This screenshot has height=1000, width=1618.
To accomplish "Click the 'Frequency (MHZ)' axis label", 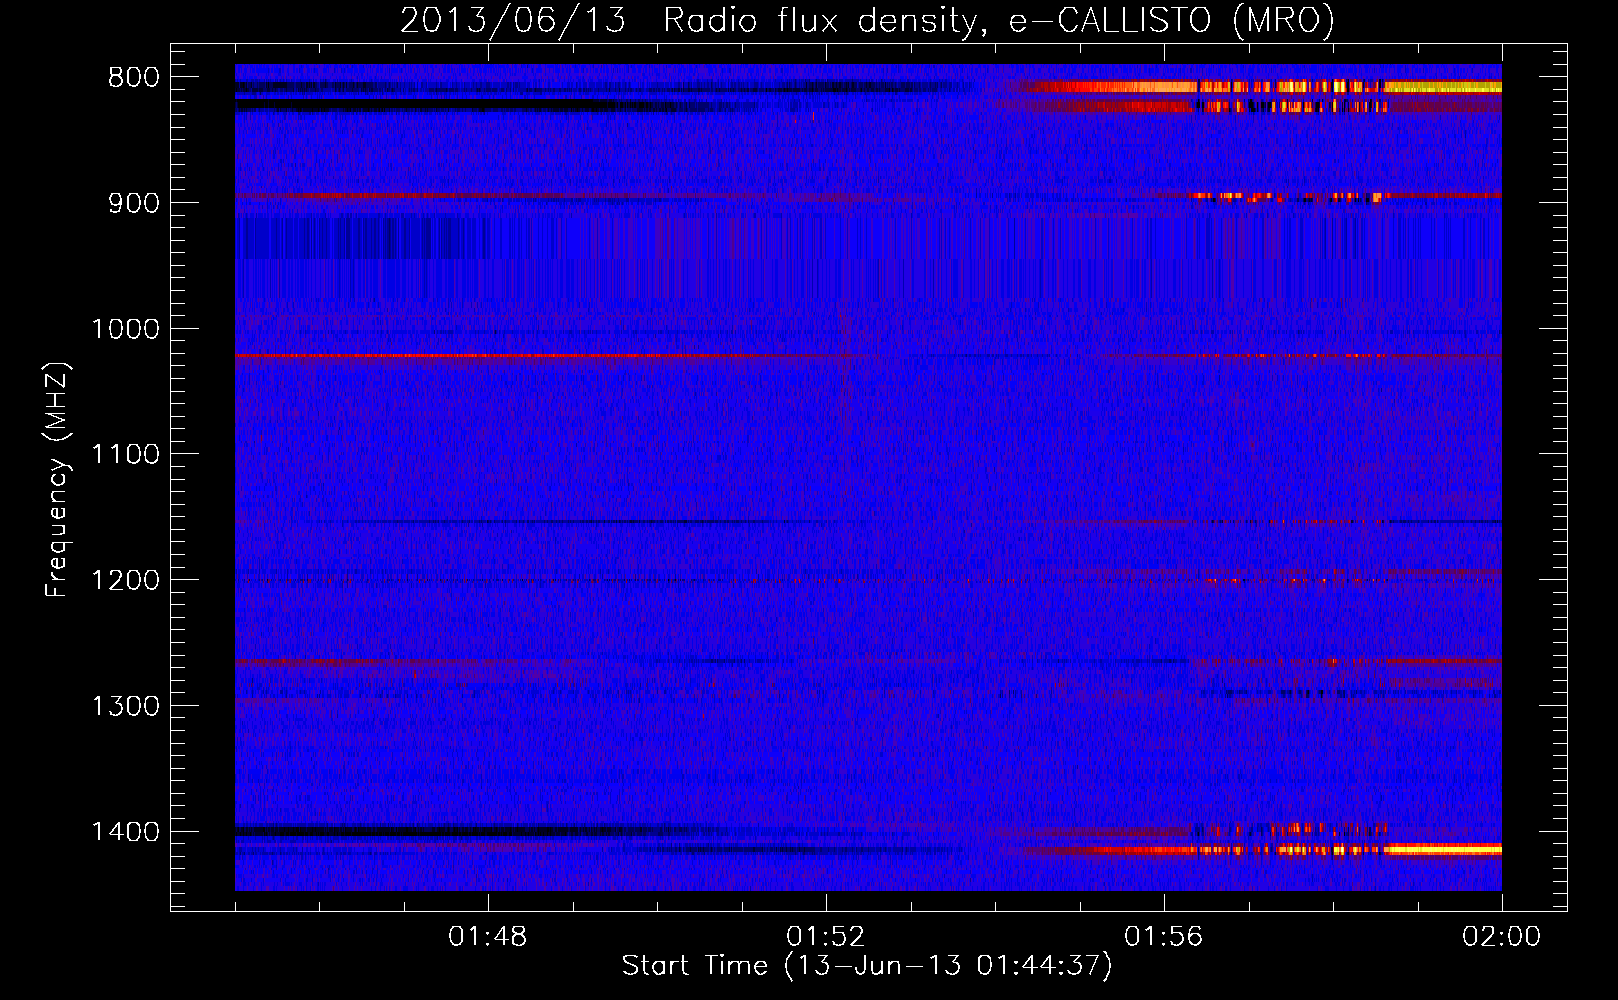I will (57, 480).
